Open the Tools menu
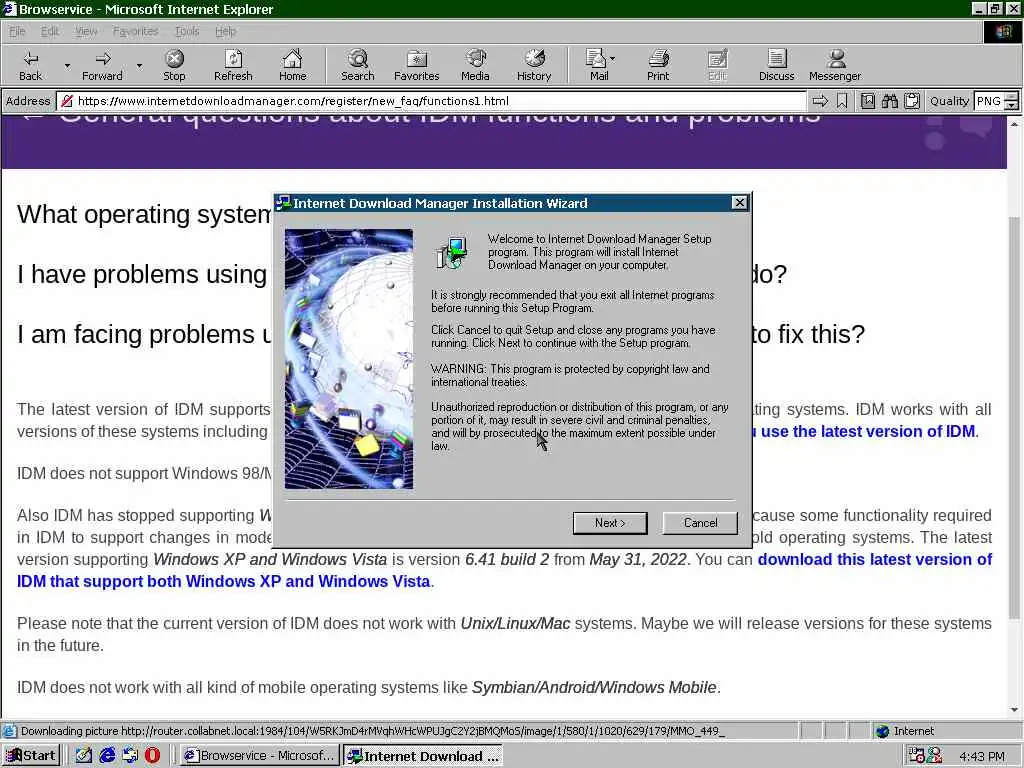Image resolution: width=1024 pixels, height=768 pixels. click(x=187, y=31)
